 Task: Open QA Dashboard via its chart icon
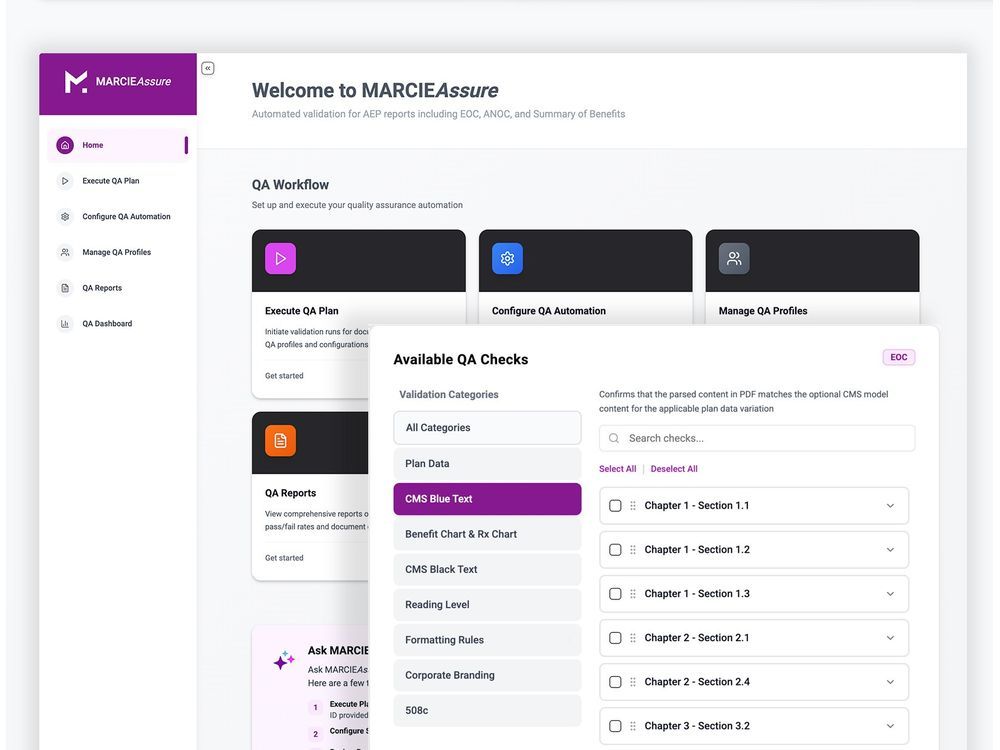tap(64, 321)
